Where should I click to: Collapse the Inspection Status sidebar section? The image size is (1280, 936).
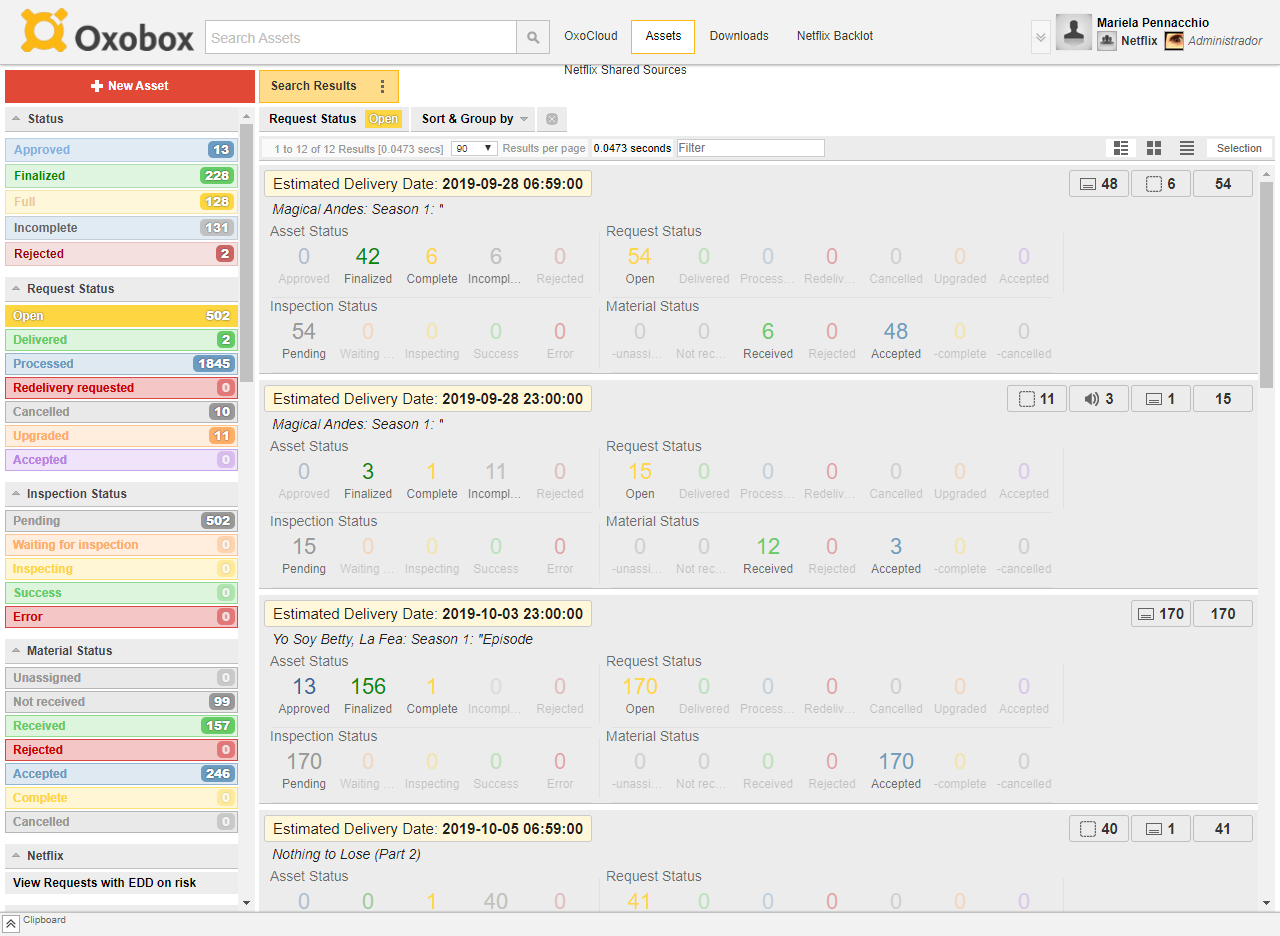121,494
